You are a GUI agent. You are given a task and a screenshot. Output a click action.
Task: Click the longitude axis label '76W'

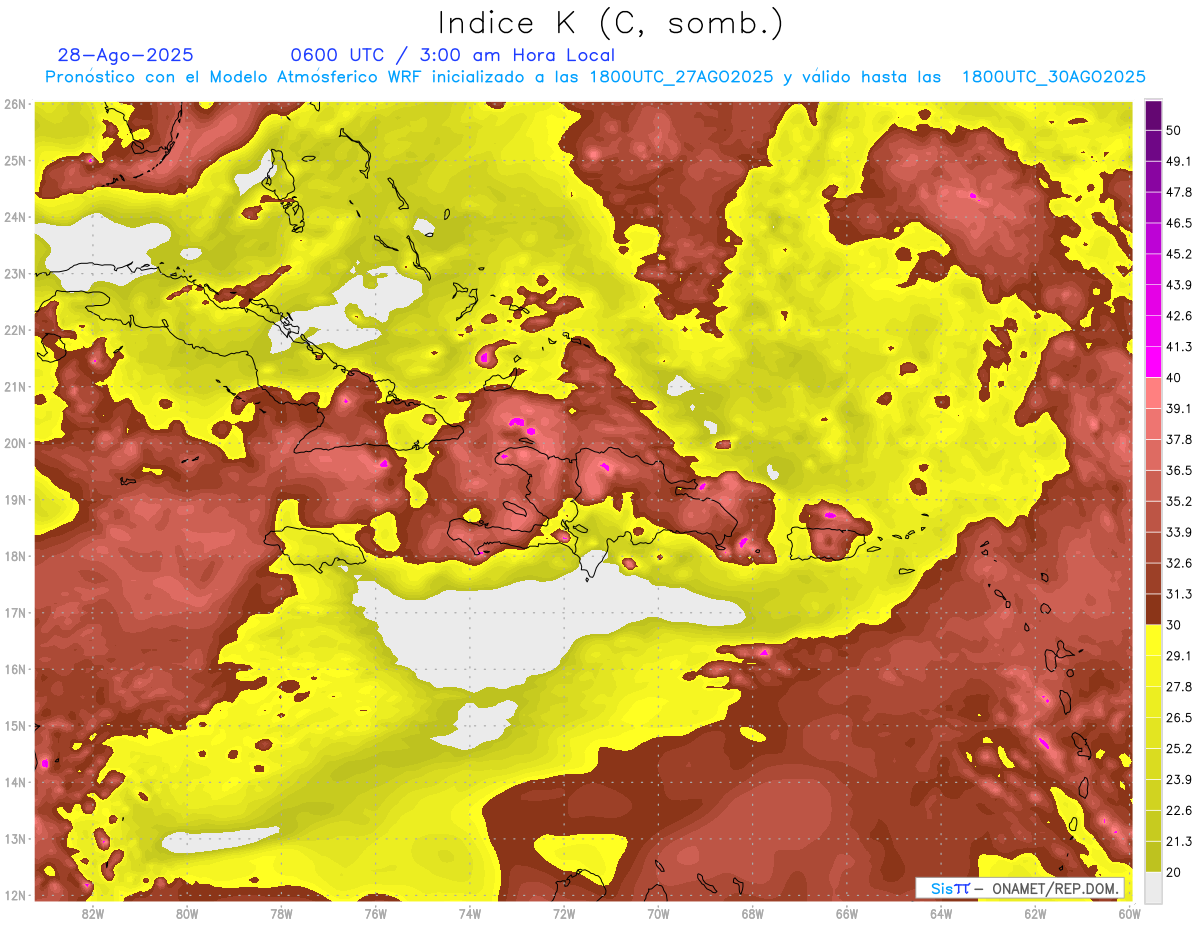375,914
